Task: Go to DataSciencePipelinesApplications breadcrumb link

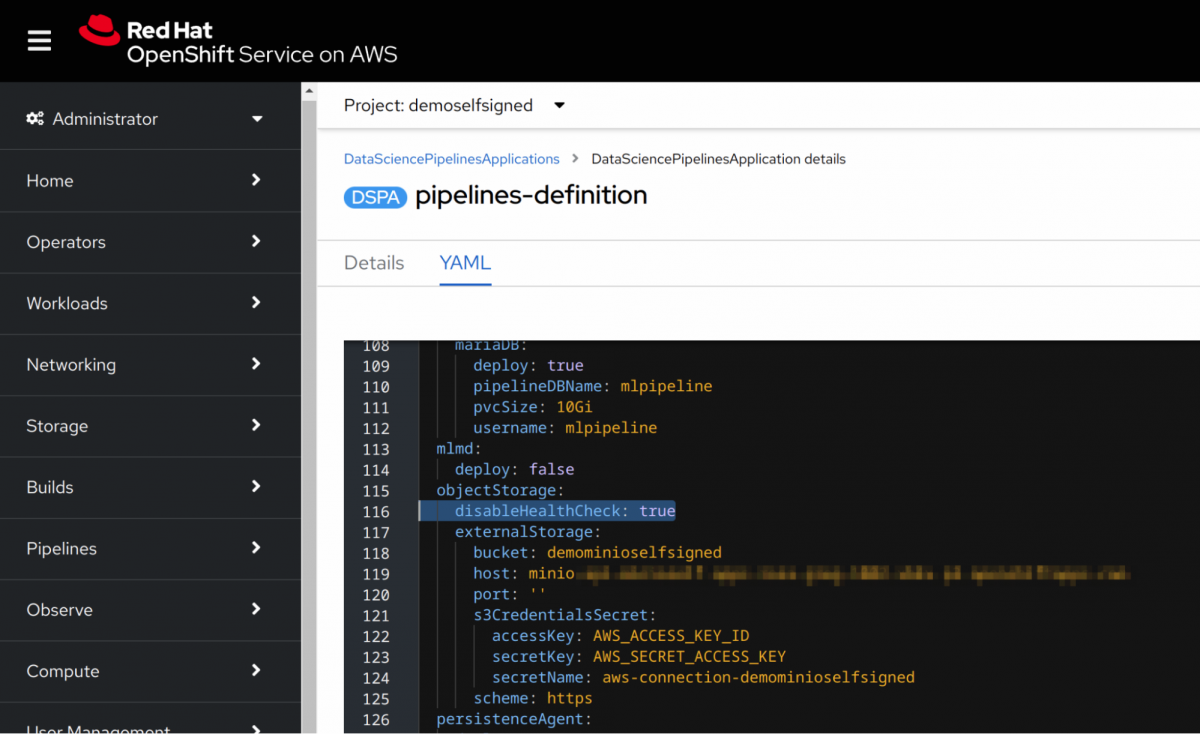Action: pyautogui.click(x=452, y=159)
